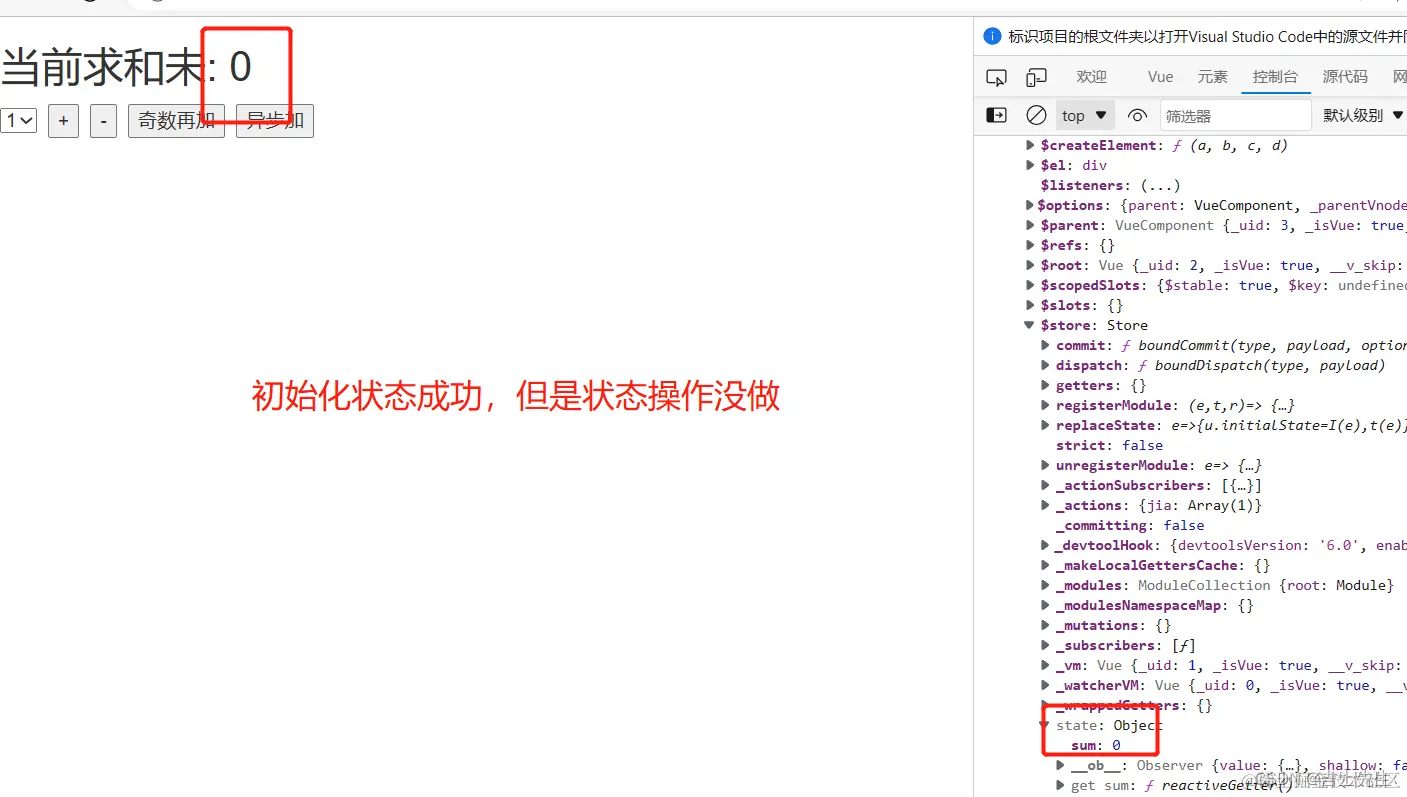Expand the getters object
Viewport: 1407px width, 797px height.
pos(1046,385)
